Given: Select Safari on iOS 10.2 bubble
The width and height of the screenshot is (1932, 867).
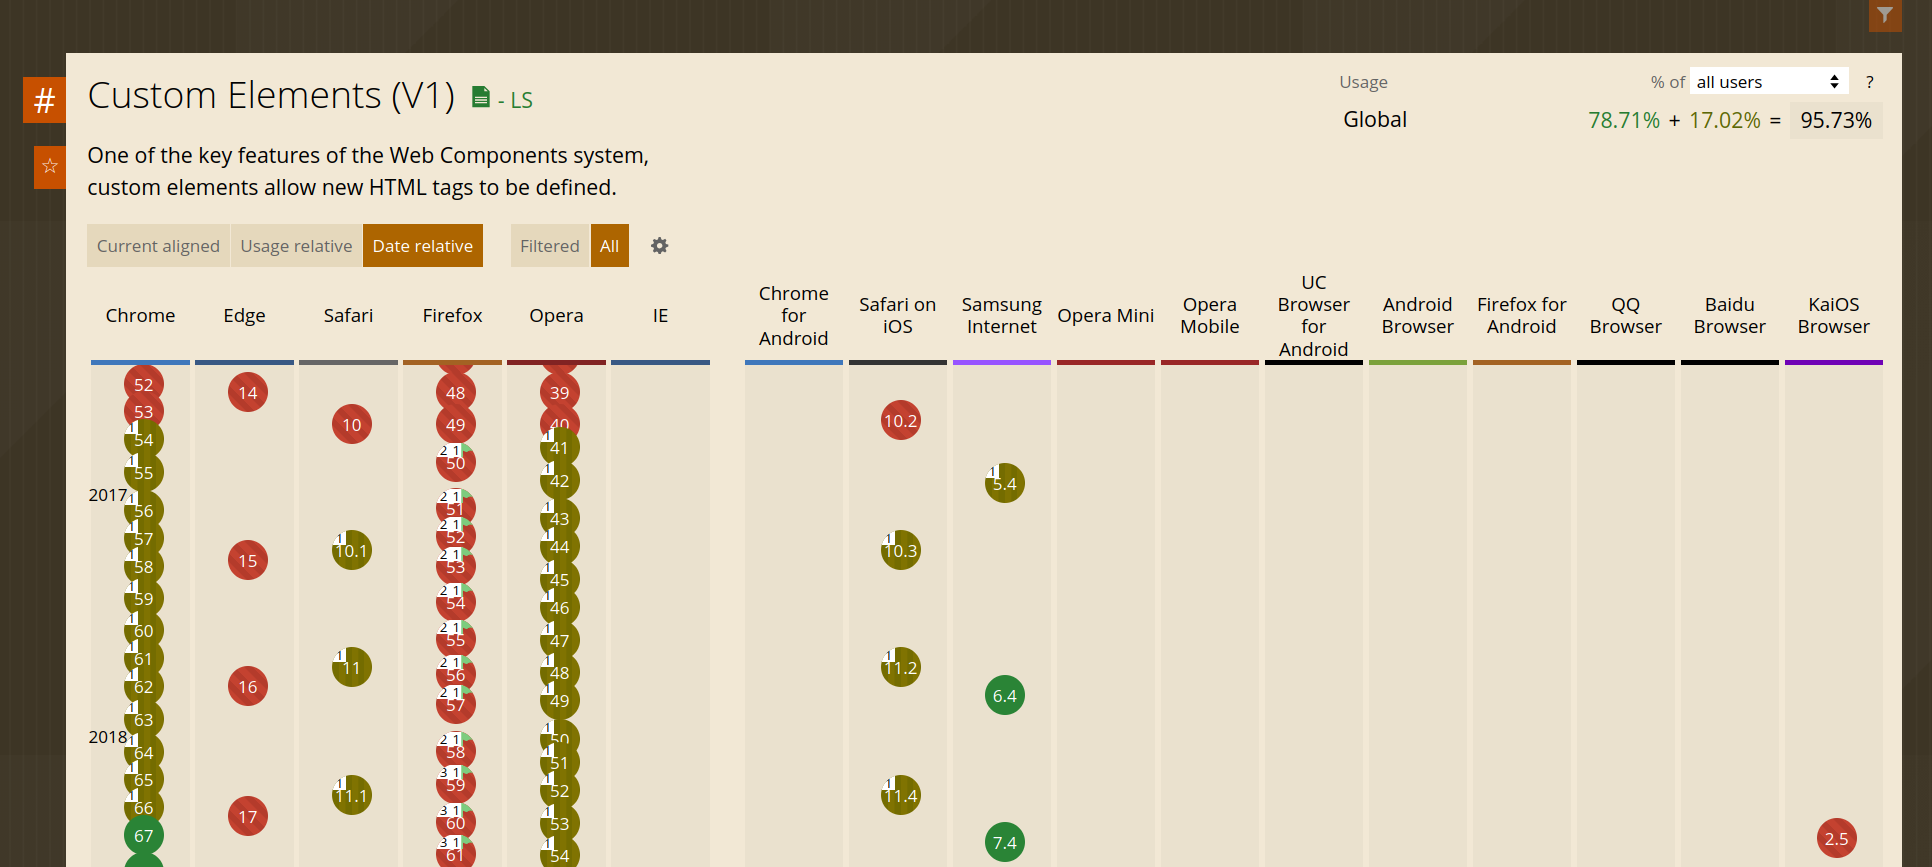Looking at the screenshot, I should 901,421.
